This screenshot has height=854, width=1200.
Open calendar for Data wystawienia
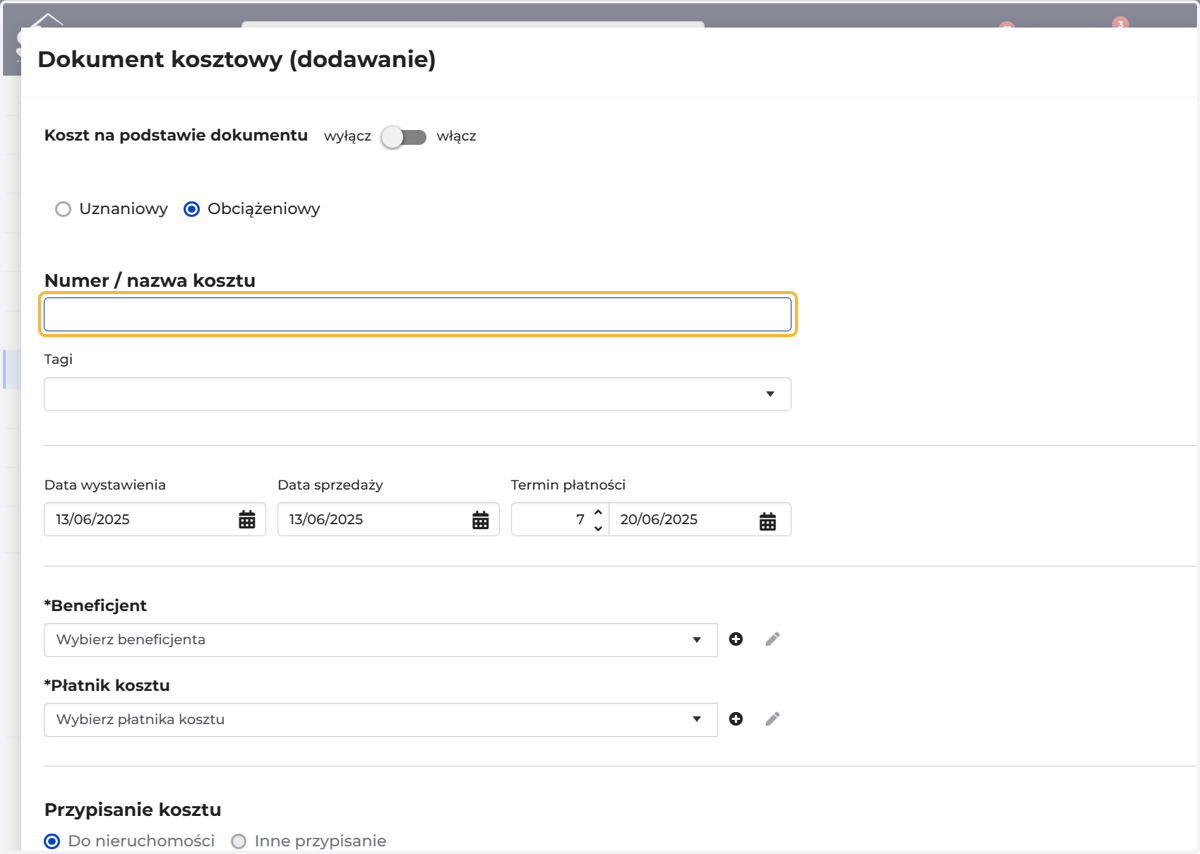pyautogui.click(x=247, y=520)
